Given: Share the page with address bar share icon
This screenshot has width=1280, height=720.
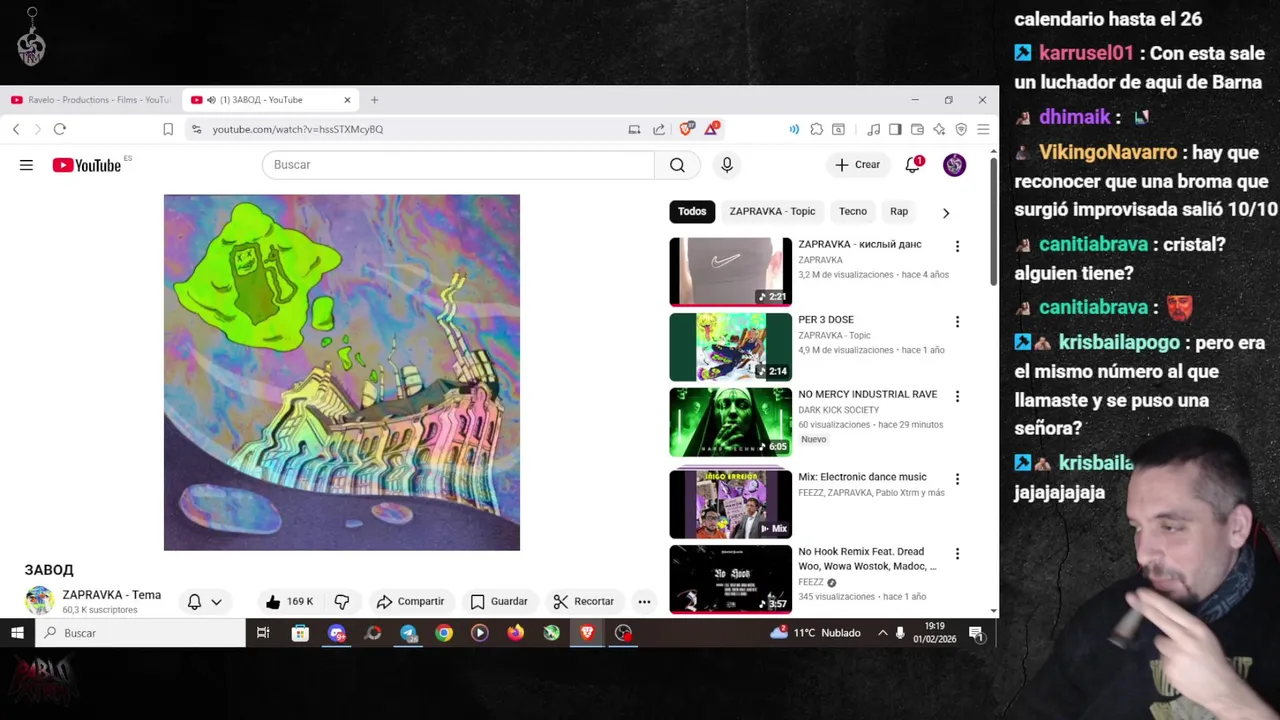Looking at the screenshot, I should (x=659, y=129).
